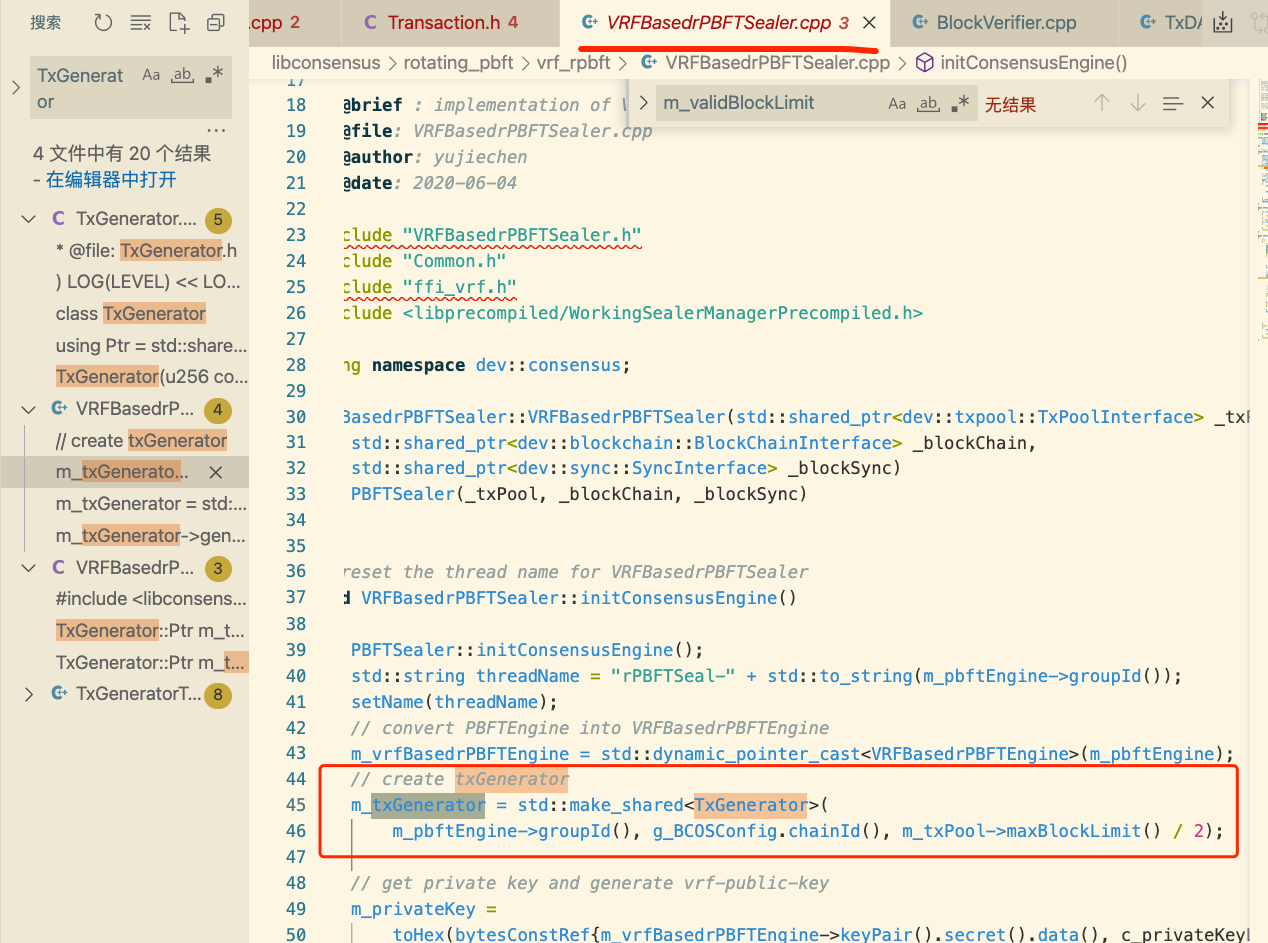Collapse all search results
The width and height of the screenshot is (1268, 943).
click(x=215, y=22)
